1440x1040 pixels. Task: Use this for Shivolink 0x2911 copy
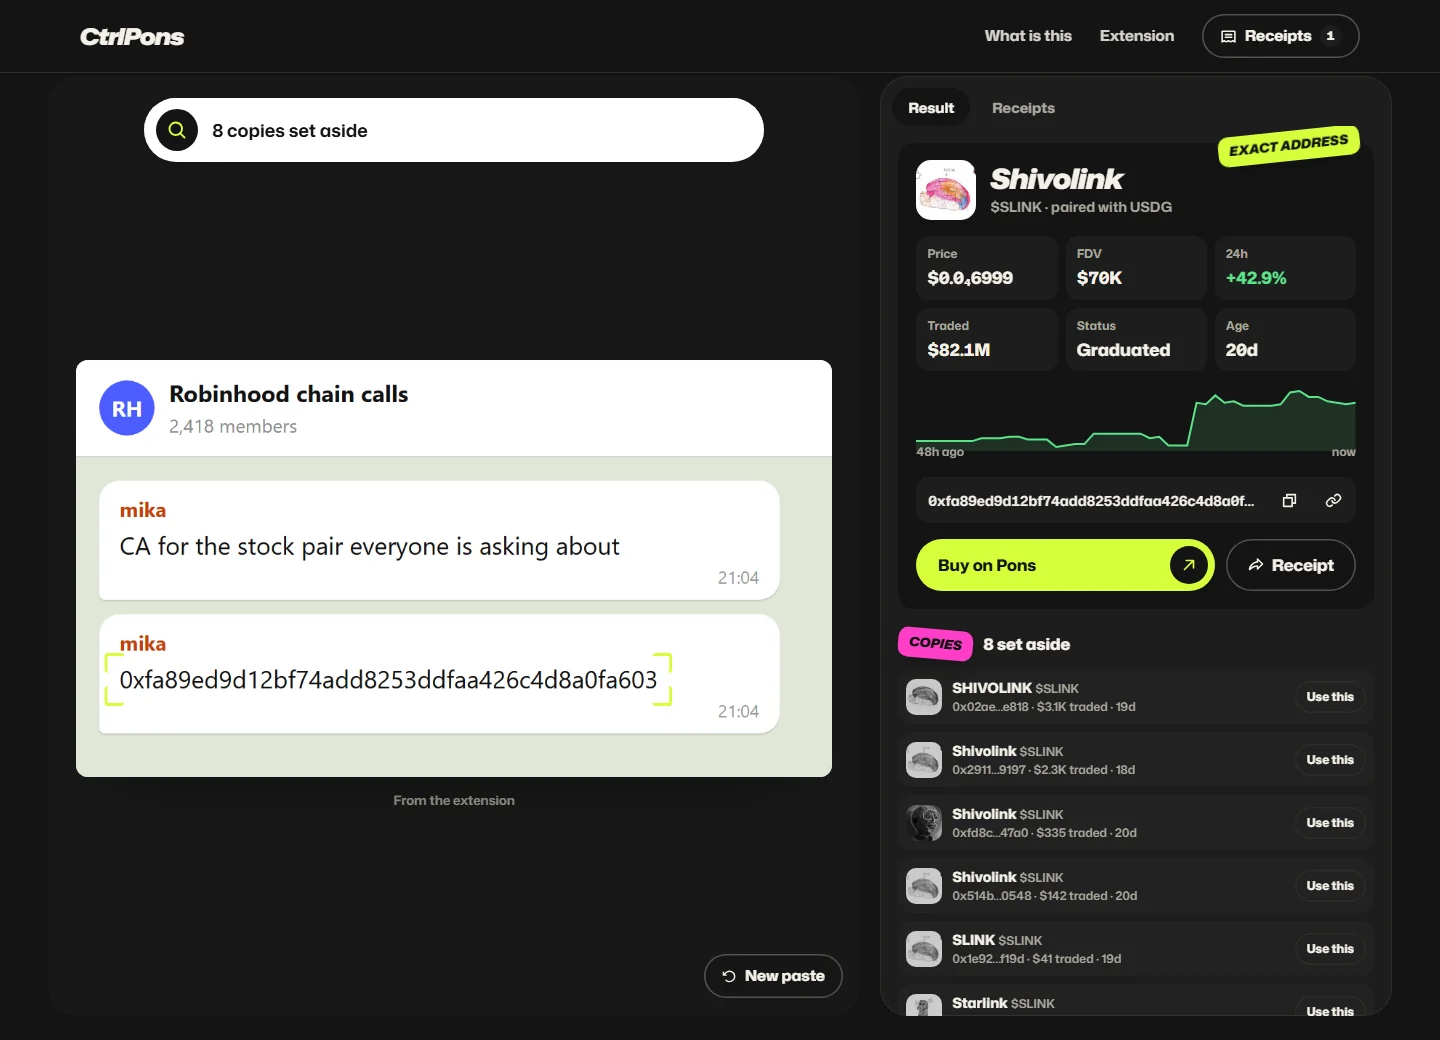(1330, 760)
